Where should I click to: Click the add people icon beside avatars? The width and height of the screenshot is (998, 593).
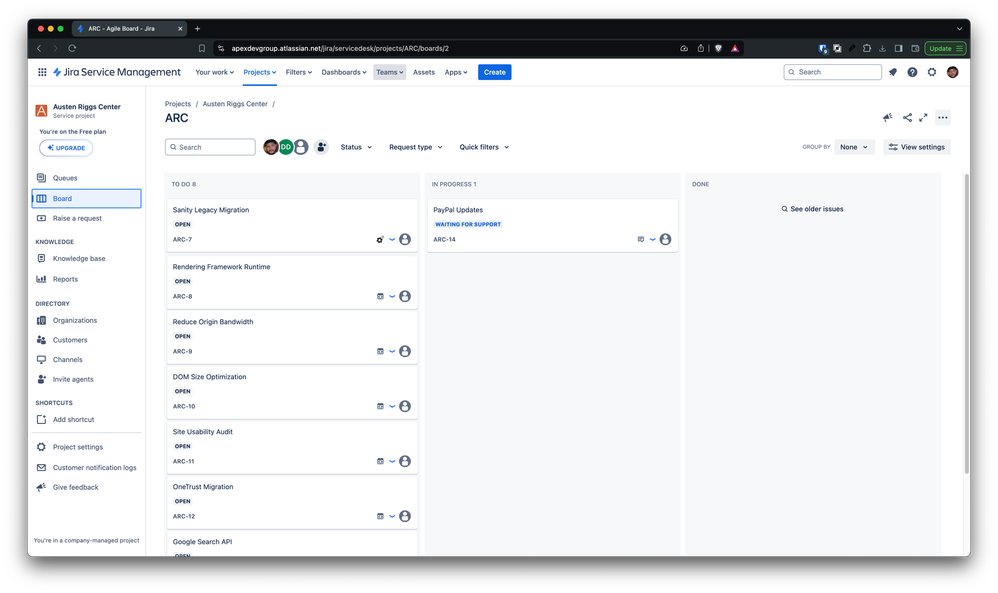321,147
